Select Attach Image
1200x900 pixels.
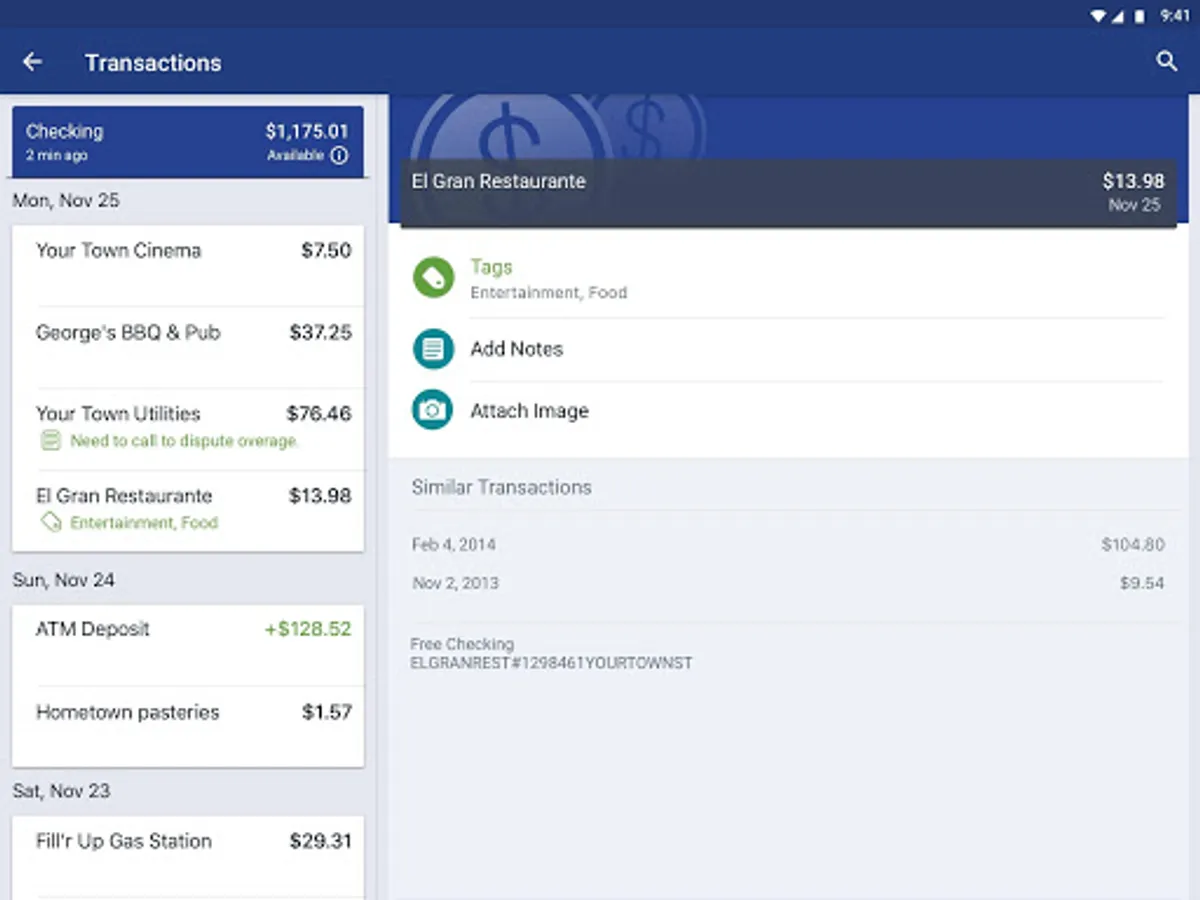tap(788, 411)
